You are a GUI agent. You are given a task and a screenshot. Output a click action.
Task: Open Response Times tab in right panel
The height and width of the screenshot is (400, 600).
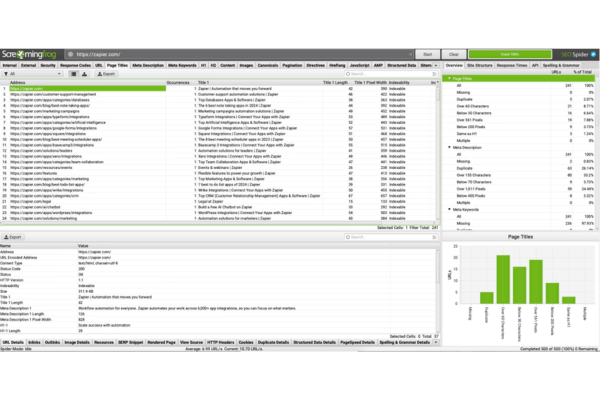[x=512, y=65]
